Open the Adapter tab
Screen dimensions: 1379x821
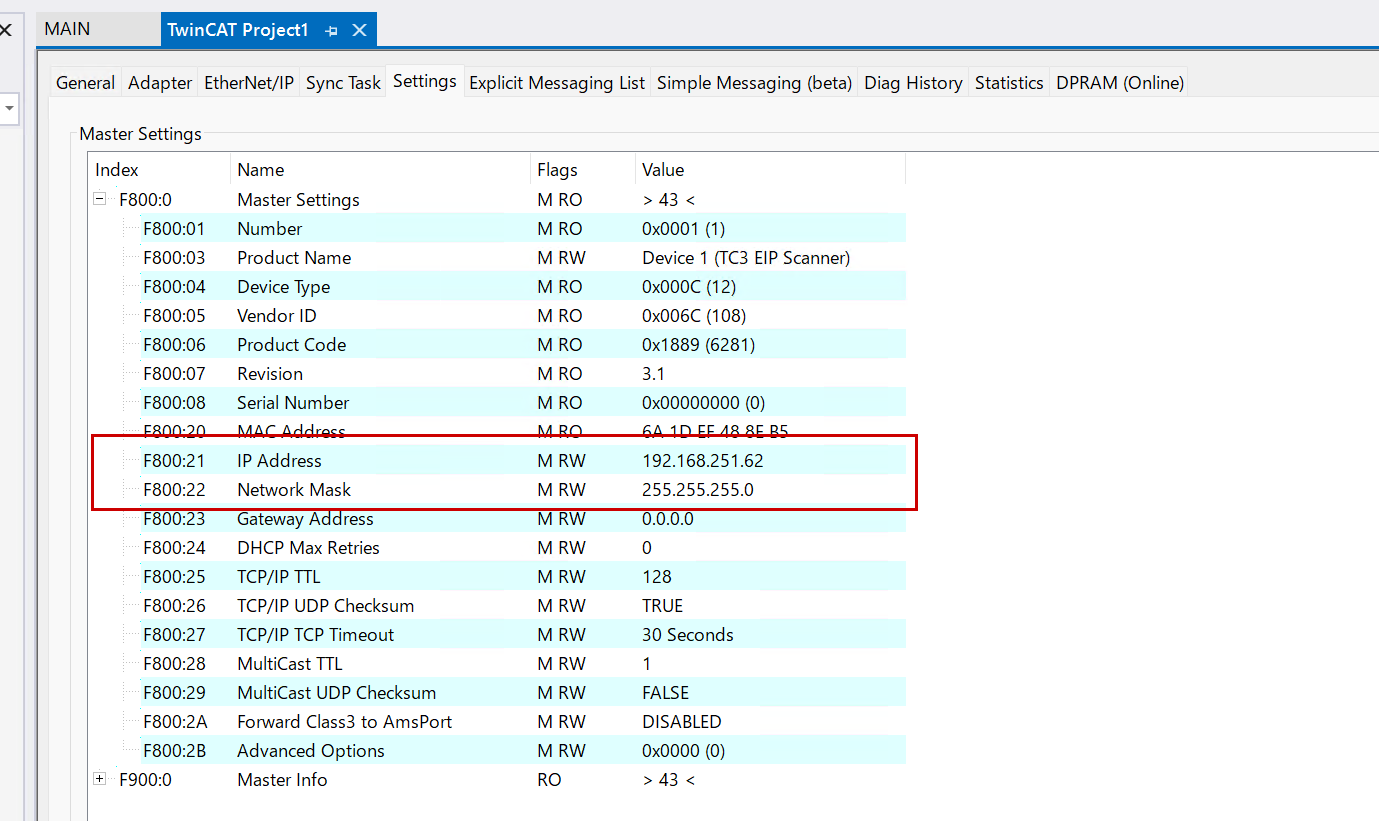click(160, 83)
